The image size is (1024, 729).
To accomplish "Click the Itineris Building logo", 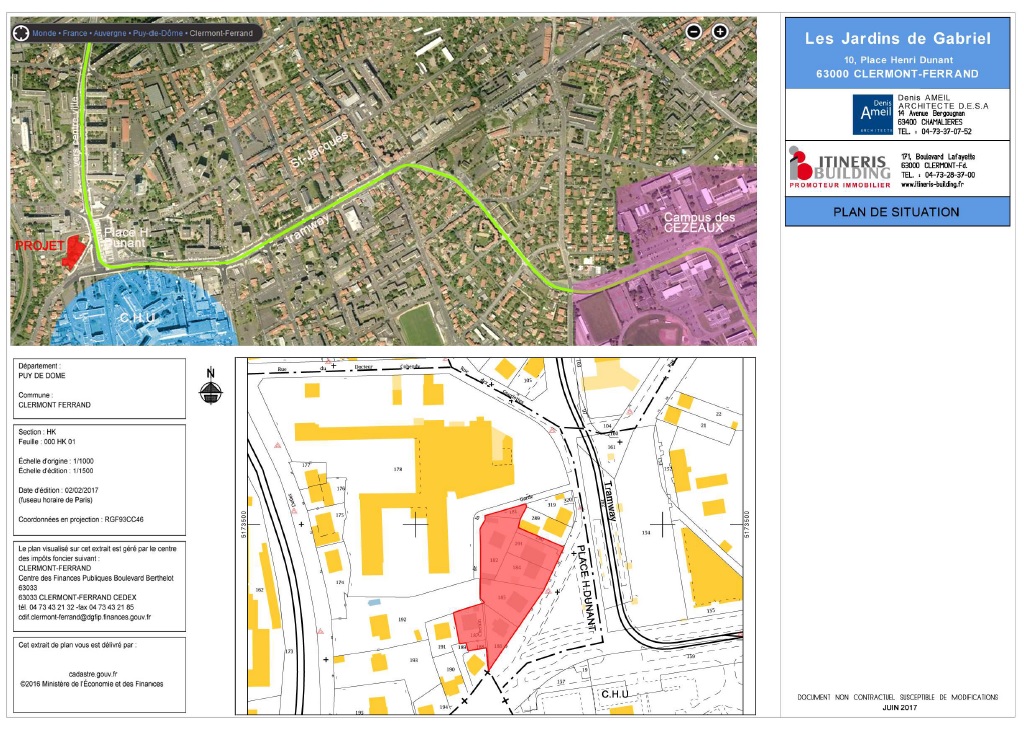I will click(838, 167).
